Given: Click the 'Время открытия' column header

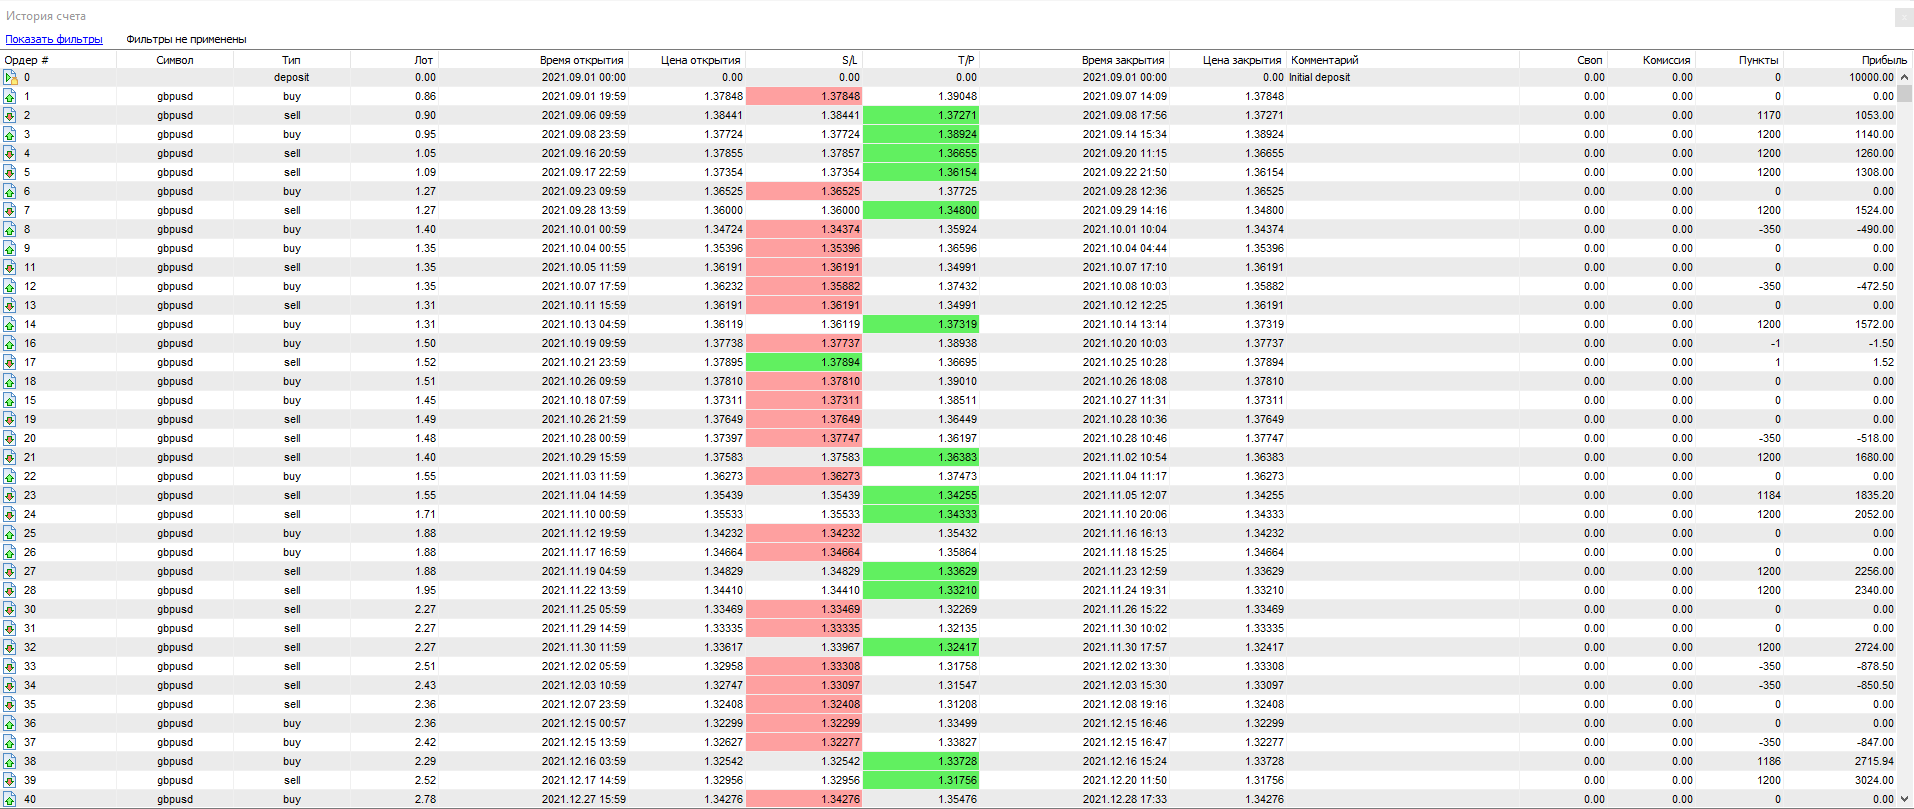Looking at the screenshot, I should [x=581, y=60].
